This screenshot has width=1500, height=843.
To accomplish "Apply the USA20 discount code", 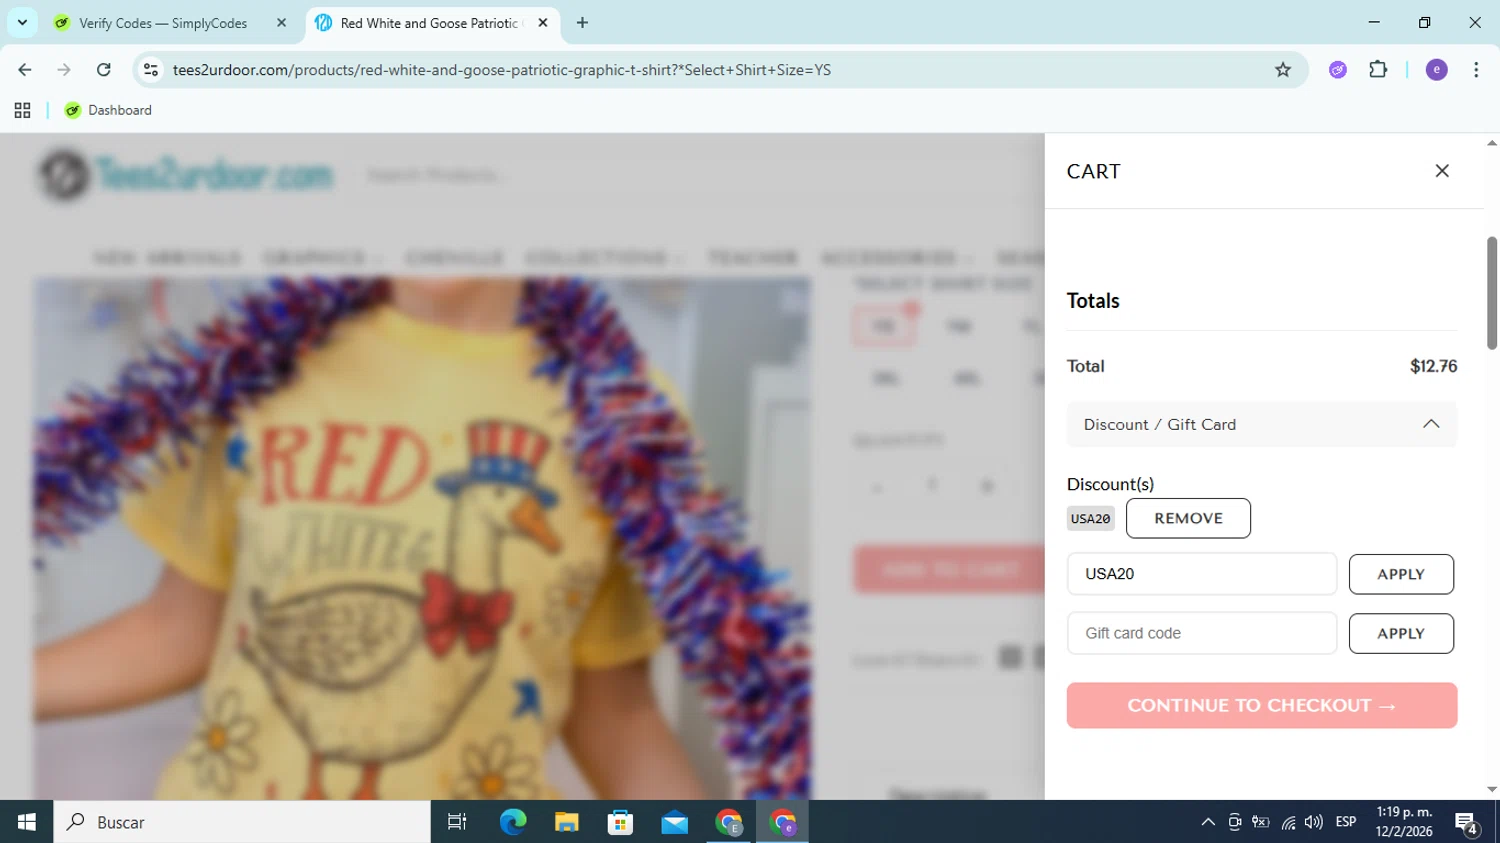I will click(x=1401, y=574).
